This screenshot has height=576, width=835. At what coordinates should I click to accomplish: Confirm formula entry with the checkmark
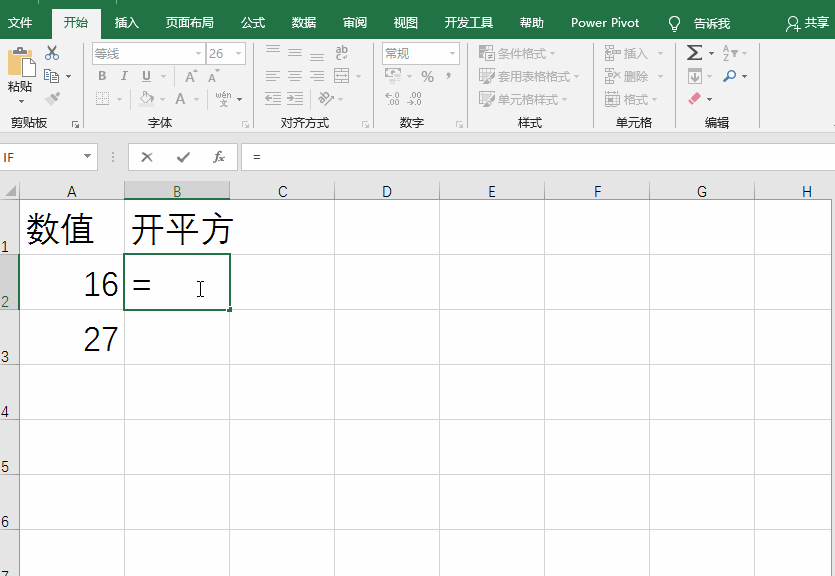point(183,157)
